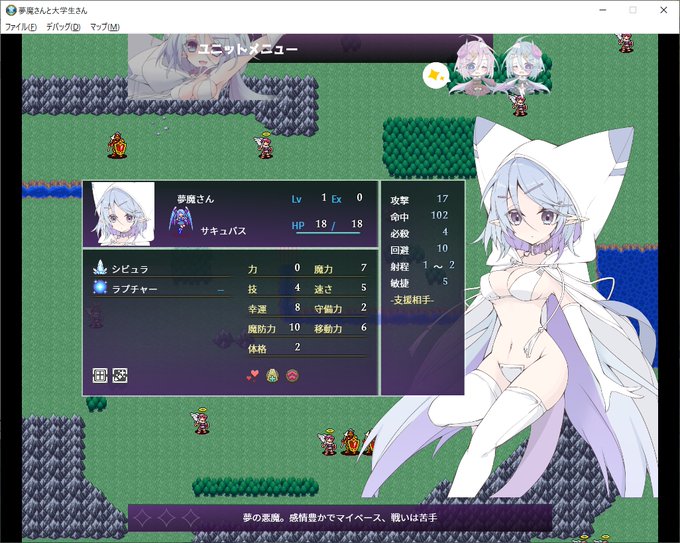Click the shield knight unit on left map
Viewport: 680px width, 543px height.
coord(117,145)
